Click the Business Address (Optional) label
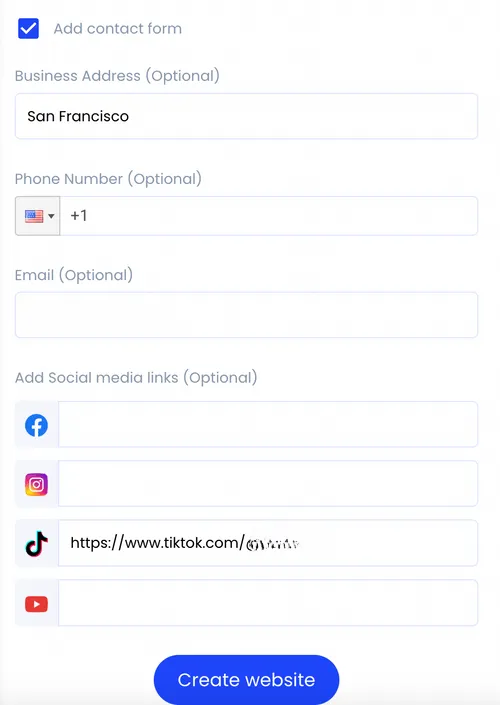This screenshot has width=500, height=705. pos(117,76)
